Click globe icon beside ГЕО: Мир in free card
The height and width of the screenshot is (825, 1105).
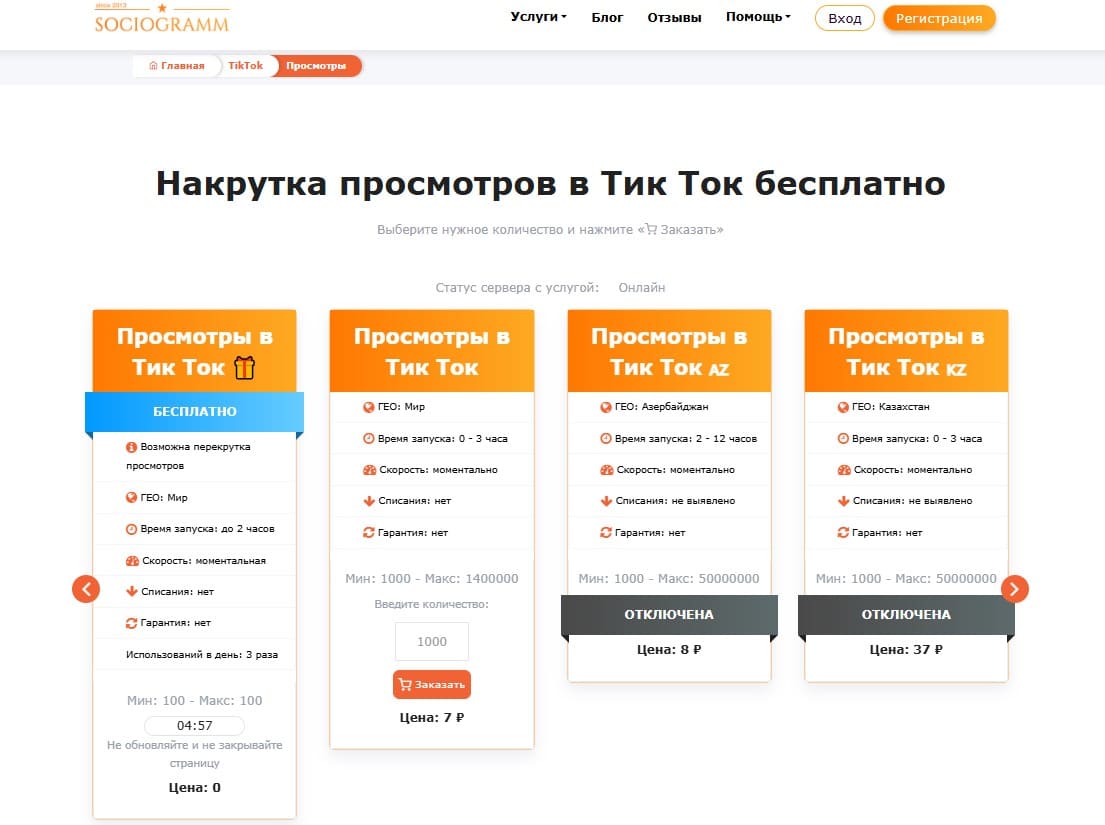(x=131, y=497)
